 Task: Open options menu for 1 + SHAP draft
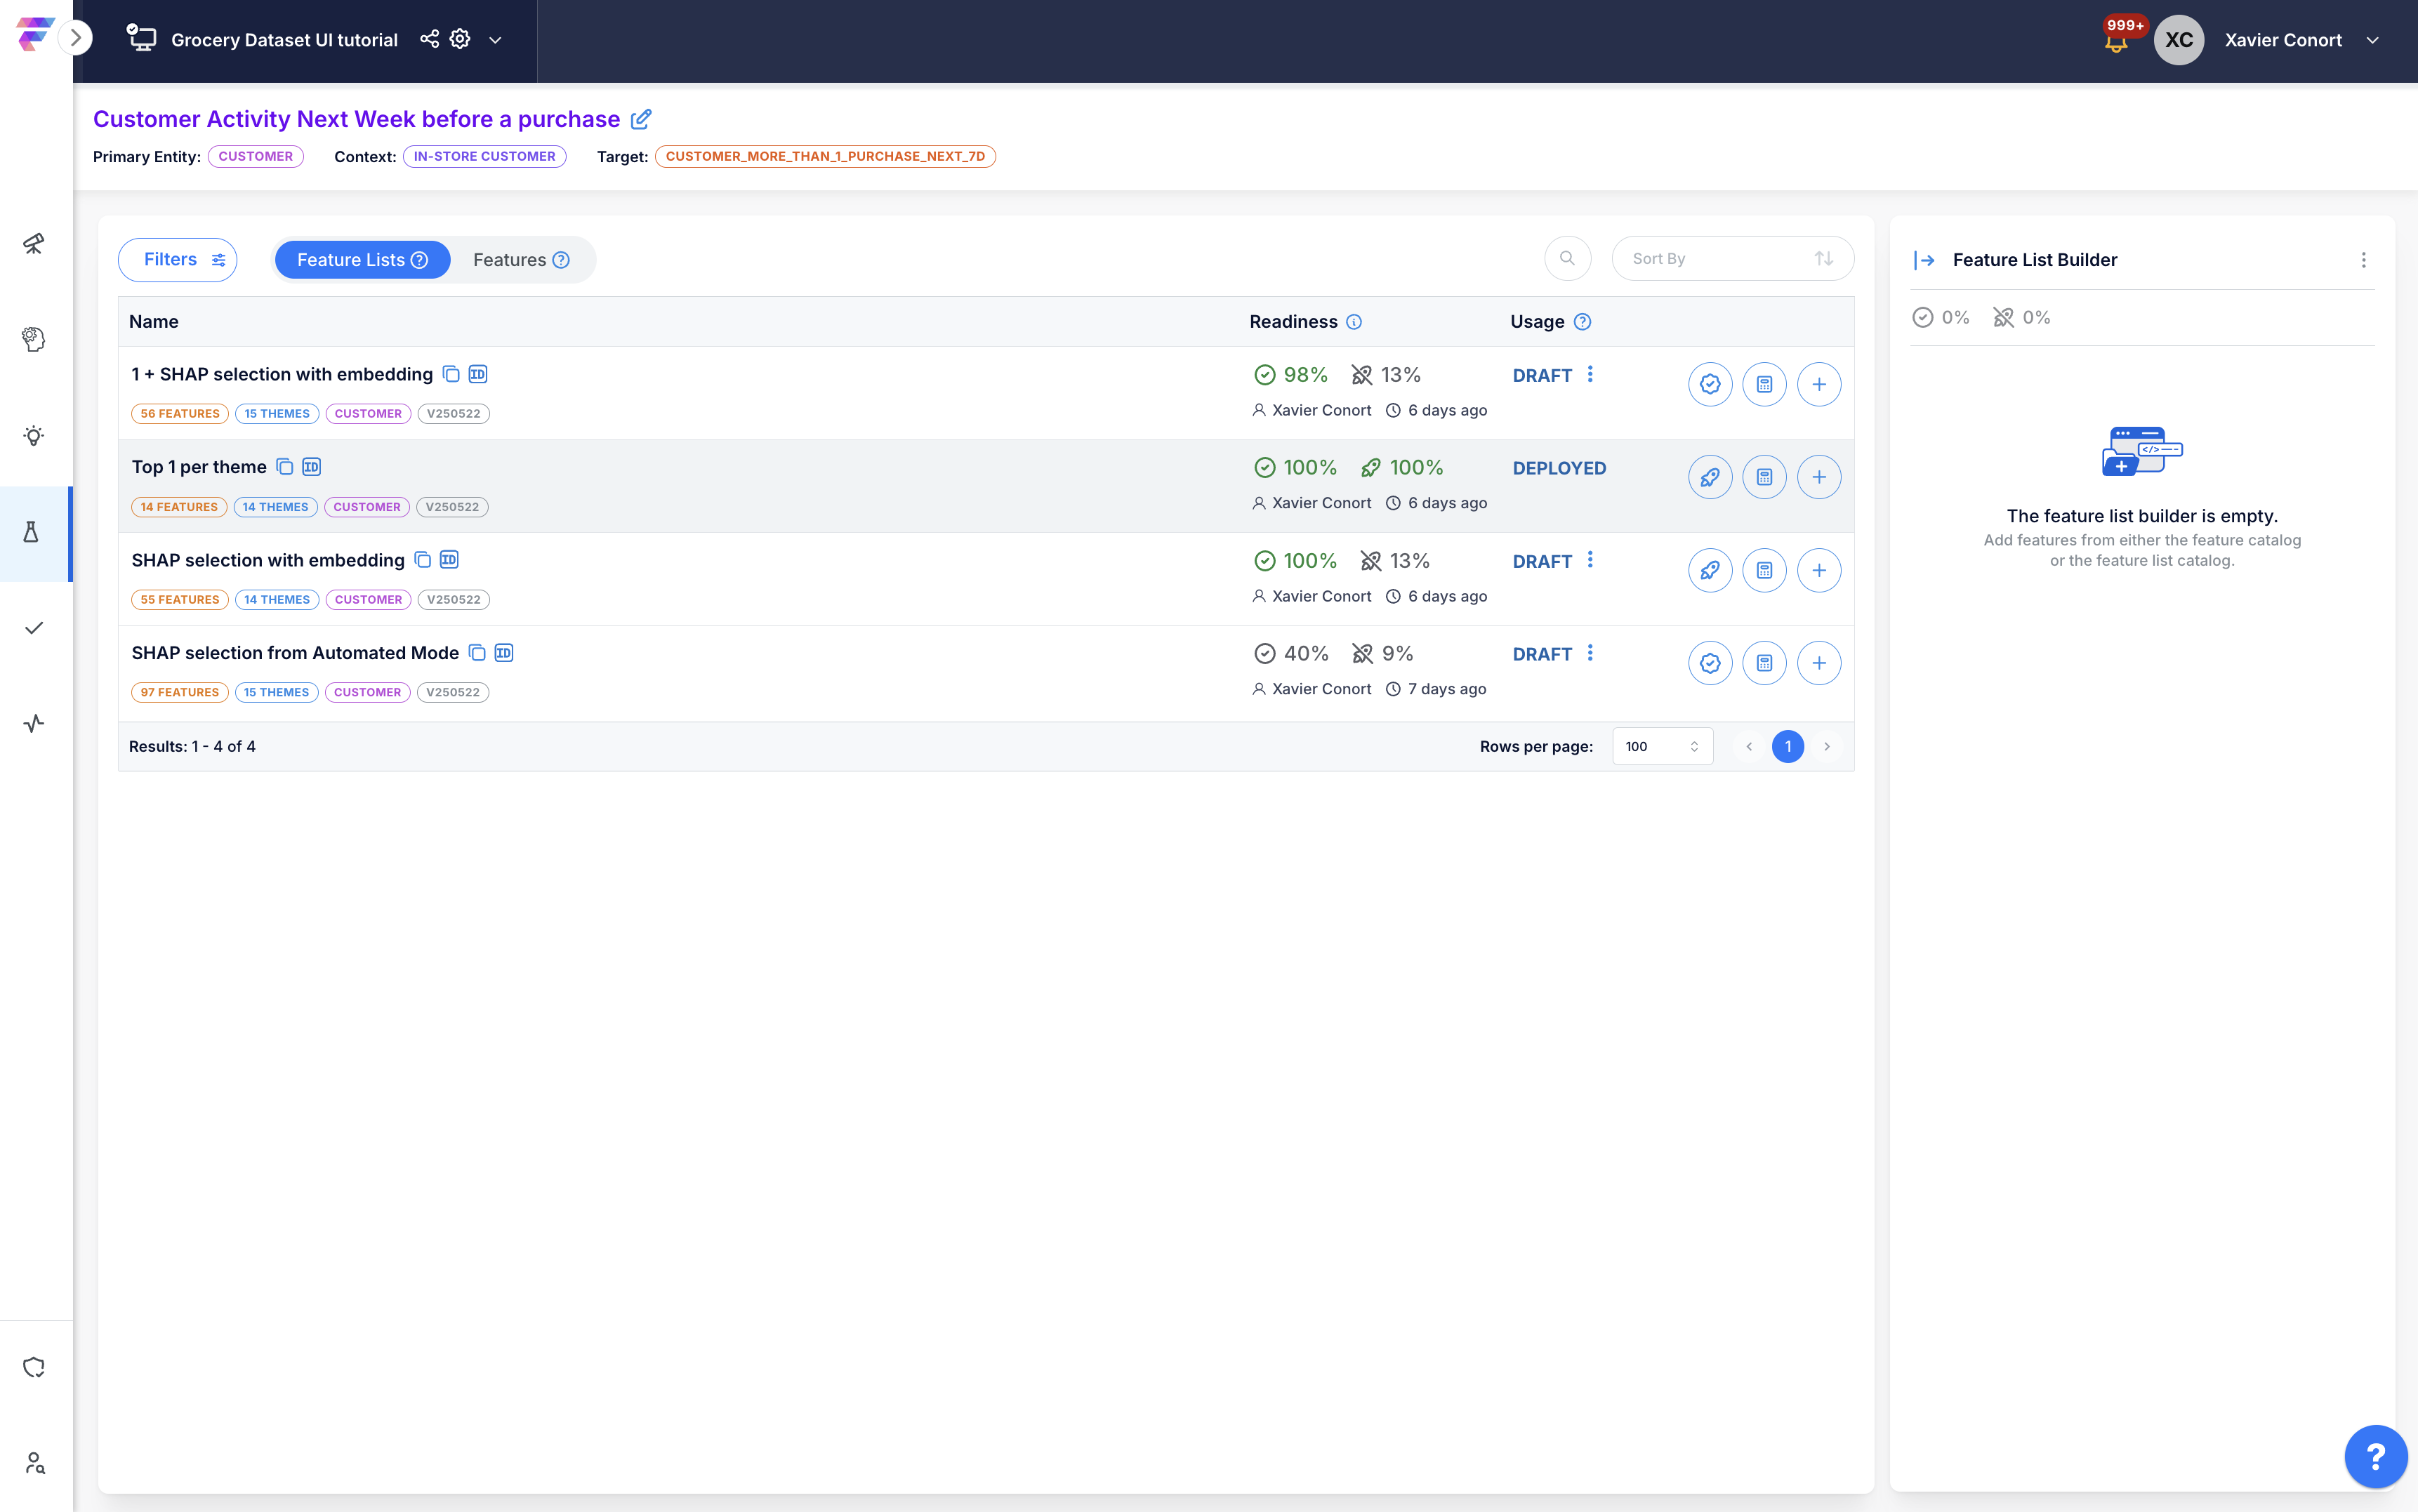(x=1590, y=374)
